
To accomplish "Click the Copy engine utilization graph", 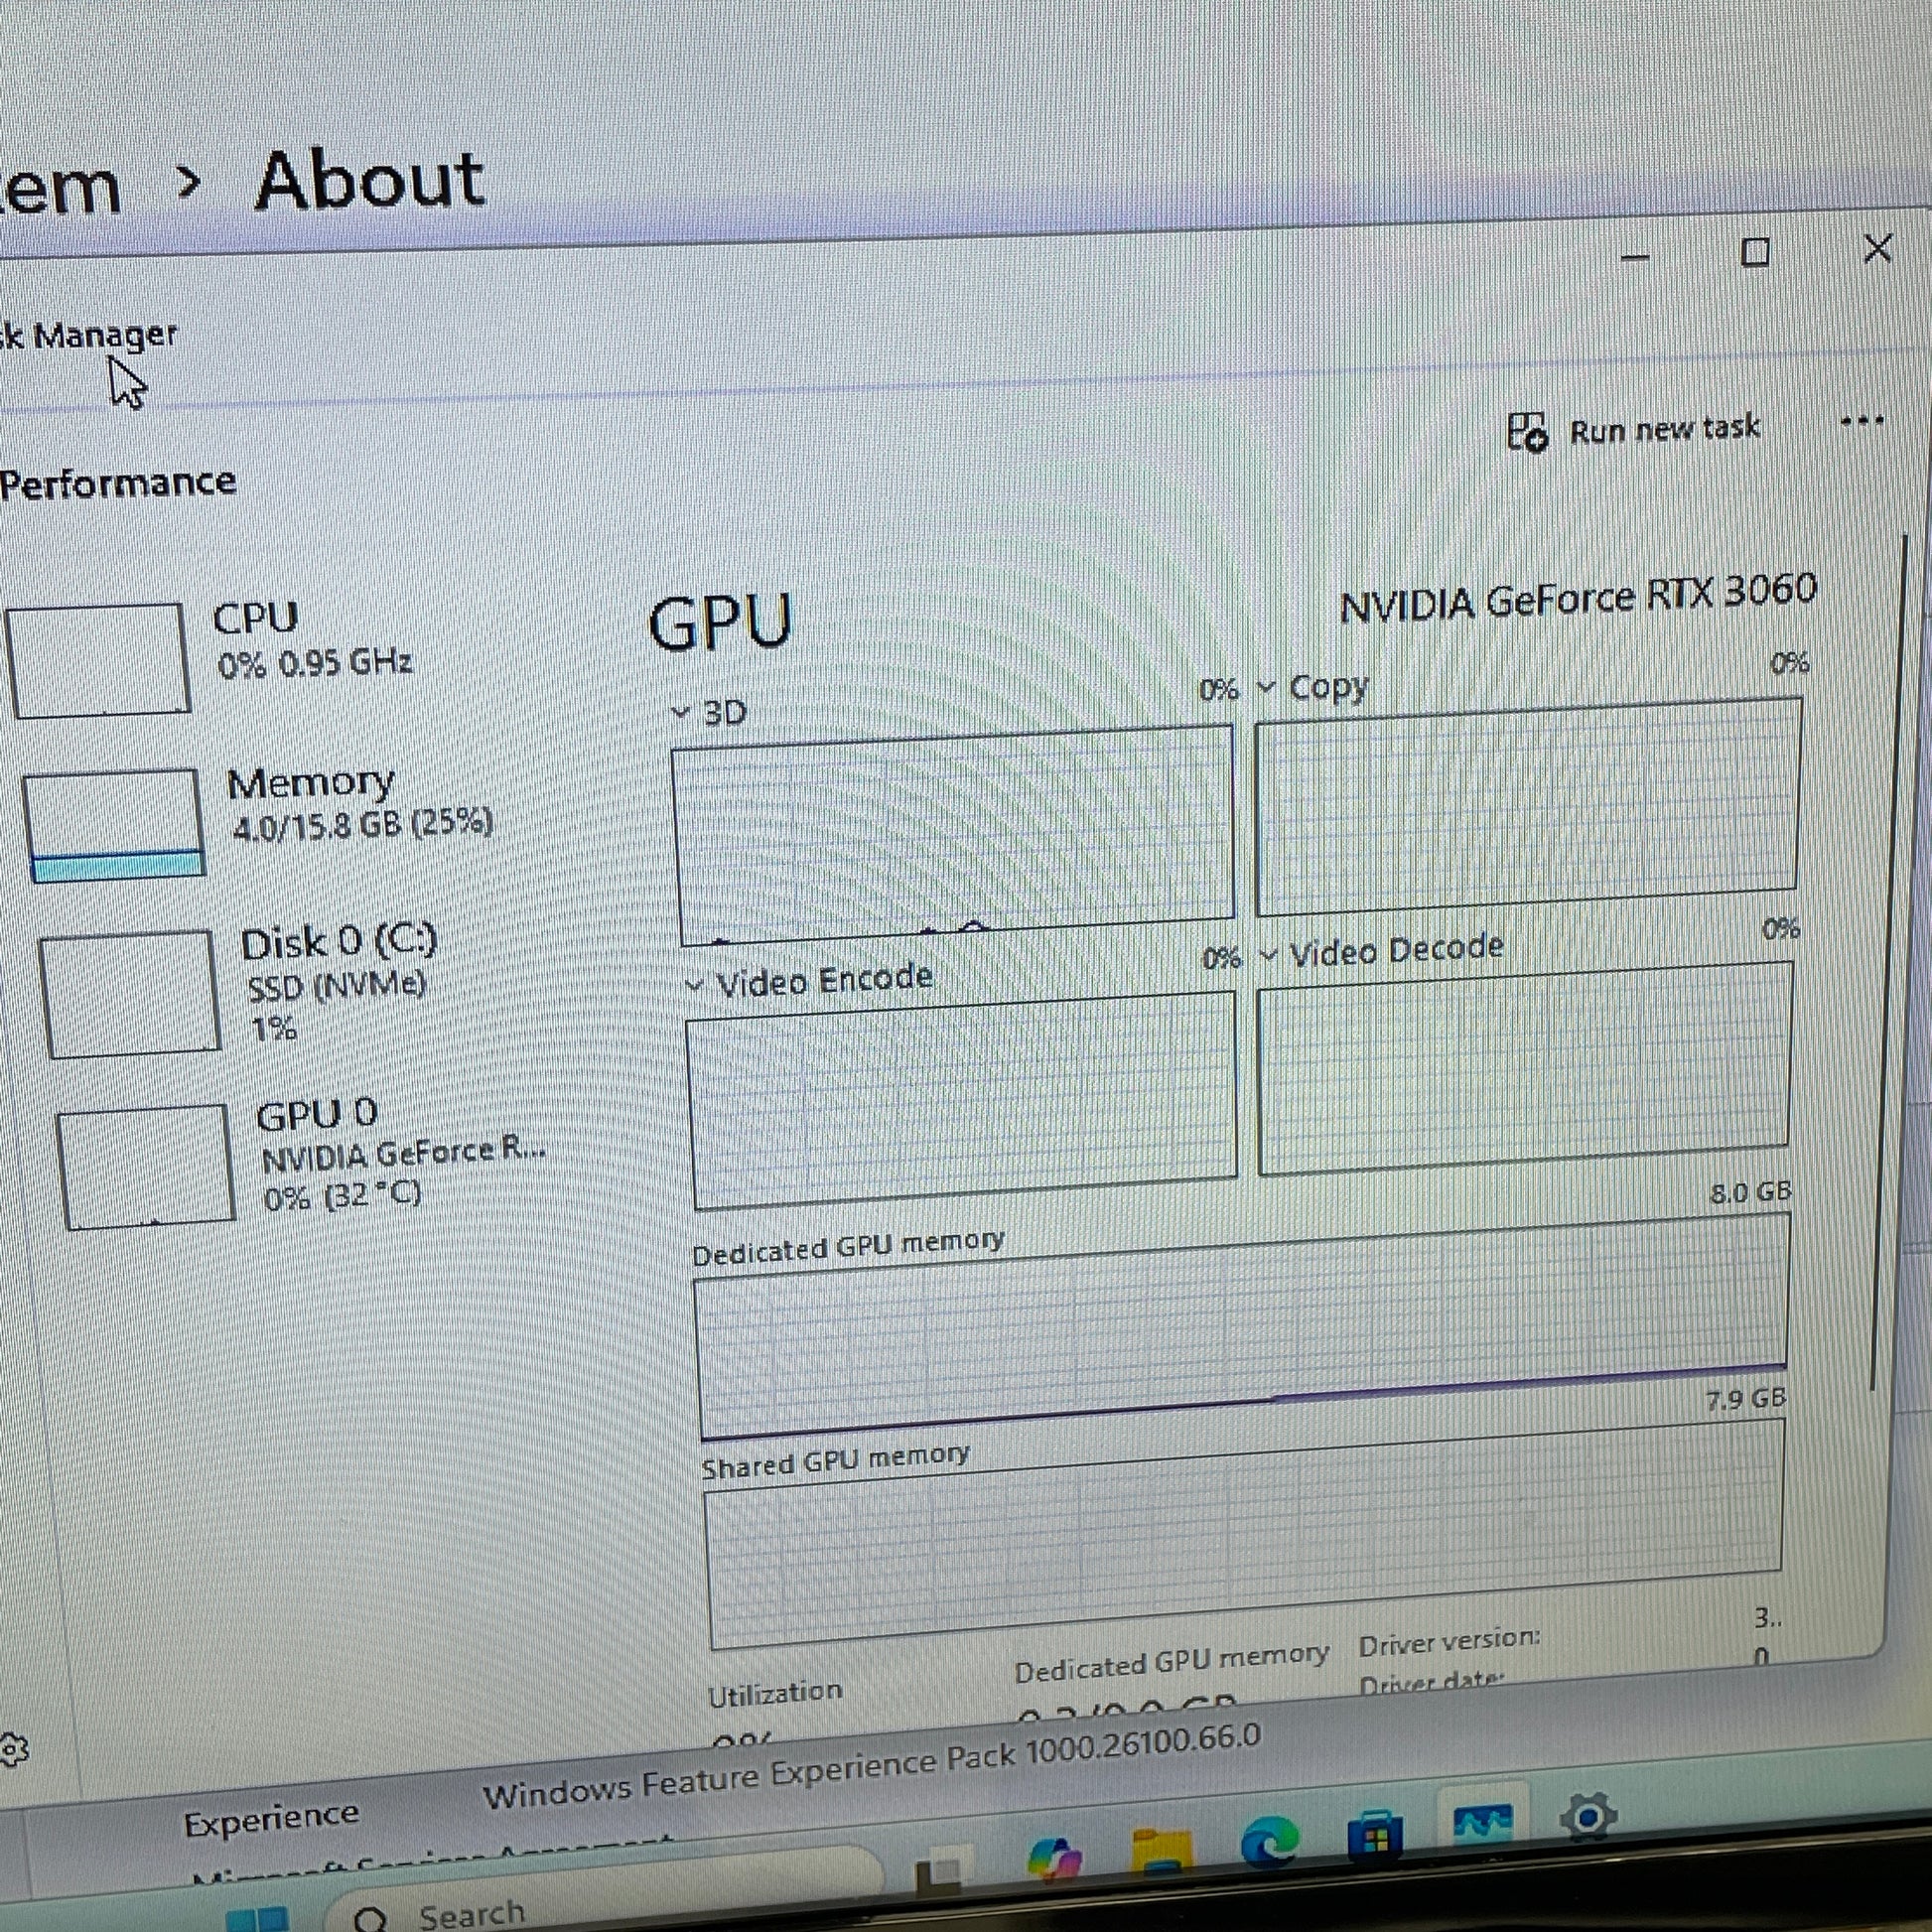I will pyautogui.click(x=1528, y=806).
